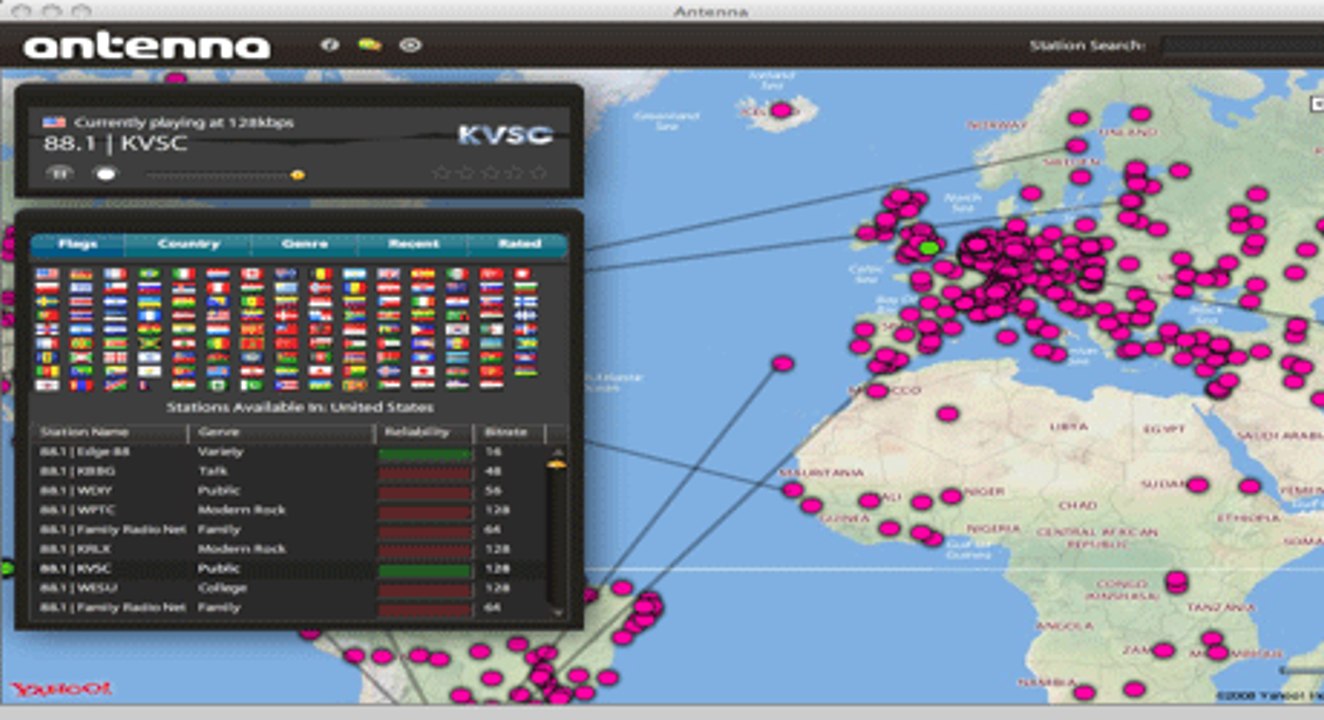Sort by the Reliability column

pos(423,433)
